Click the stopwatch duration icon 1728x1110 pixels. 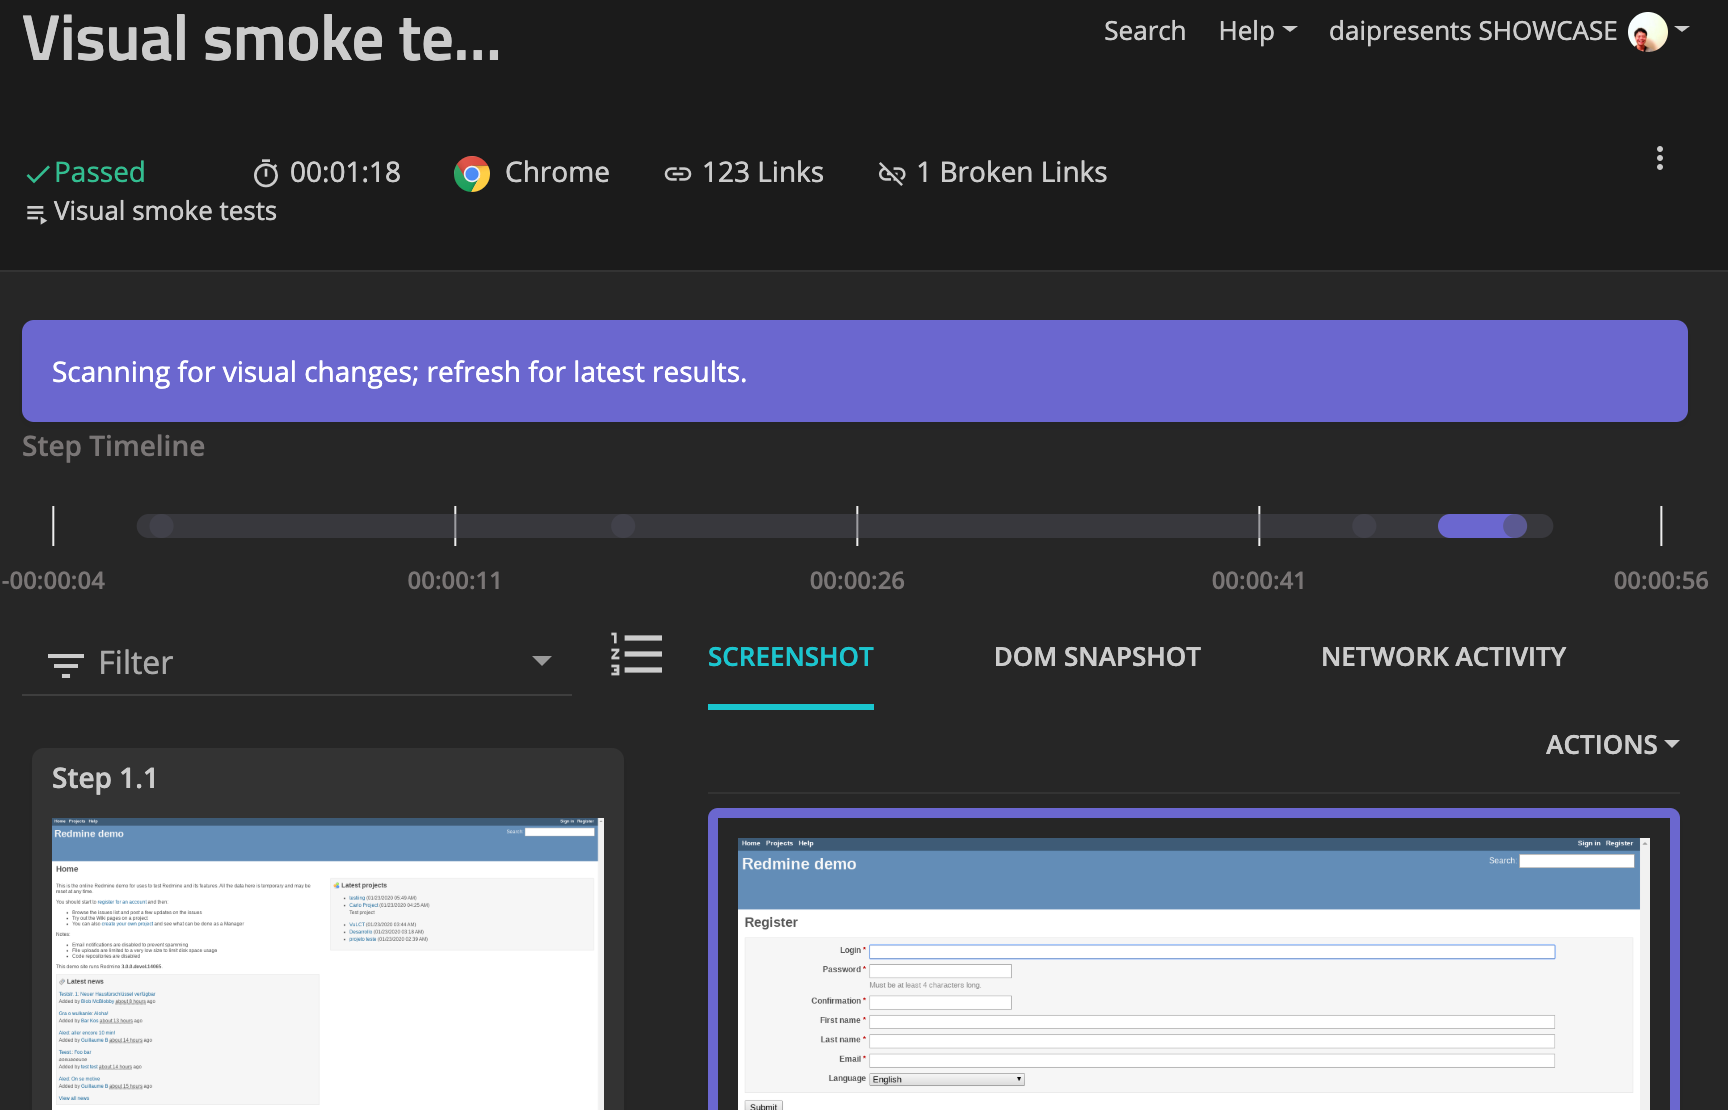[x=266, y=174]
